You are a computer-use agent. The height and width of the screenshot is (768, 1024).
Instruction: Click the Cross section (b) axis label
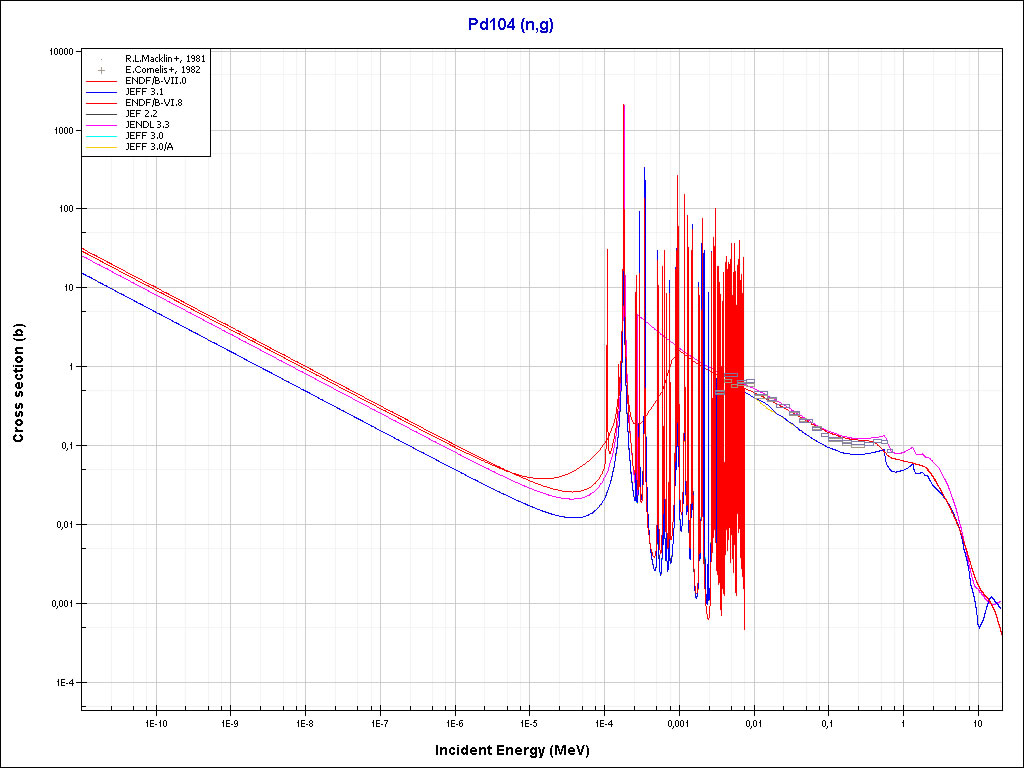pyautogui.click(x=18, y=384)
